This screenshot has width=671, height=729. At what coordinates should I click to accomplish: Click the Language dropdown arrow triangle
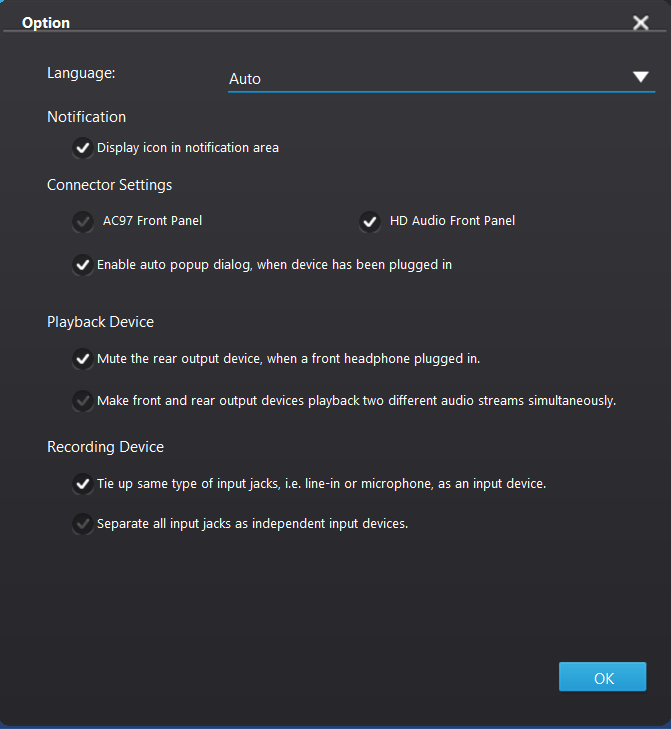point(641,77)
